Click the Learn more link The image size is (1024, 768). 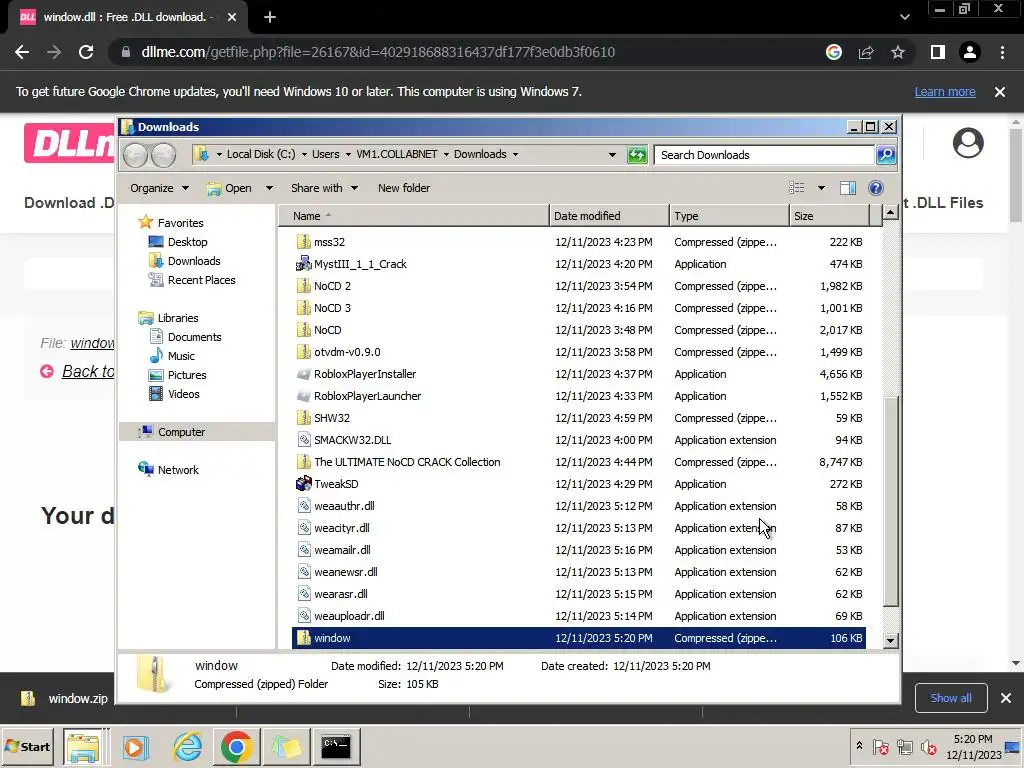(x=945, y=92)
